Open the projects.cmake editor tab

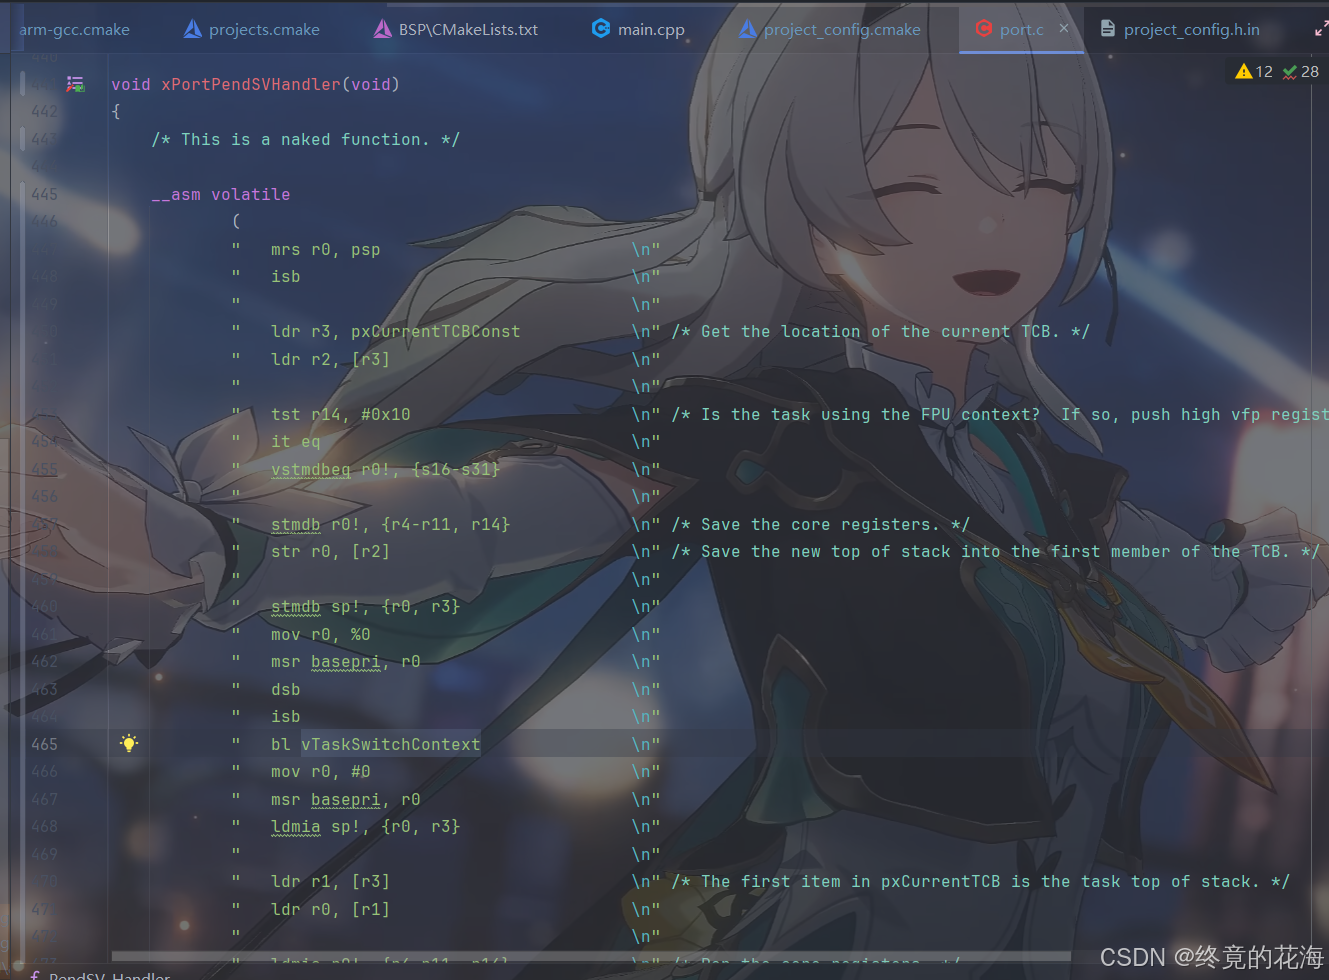click(264, 30)
